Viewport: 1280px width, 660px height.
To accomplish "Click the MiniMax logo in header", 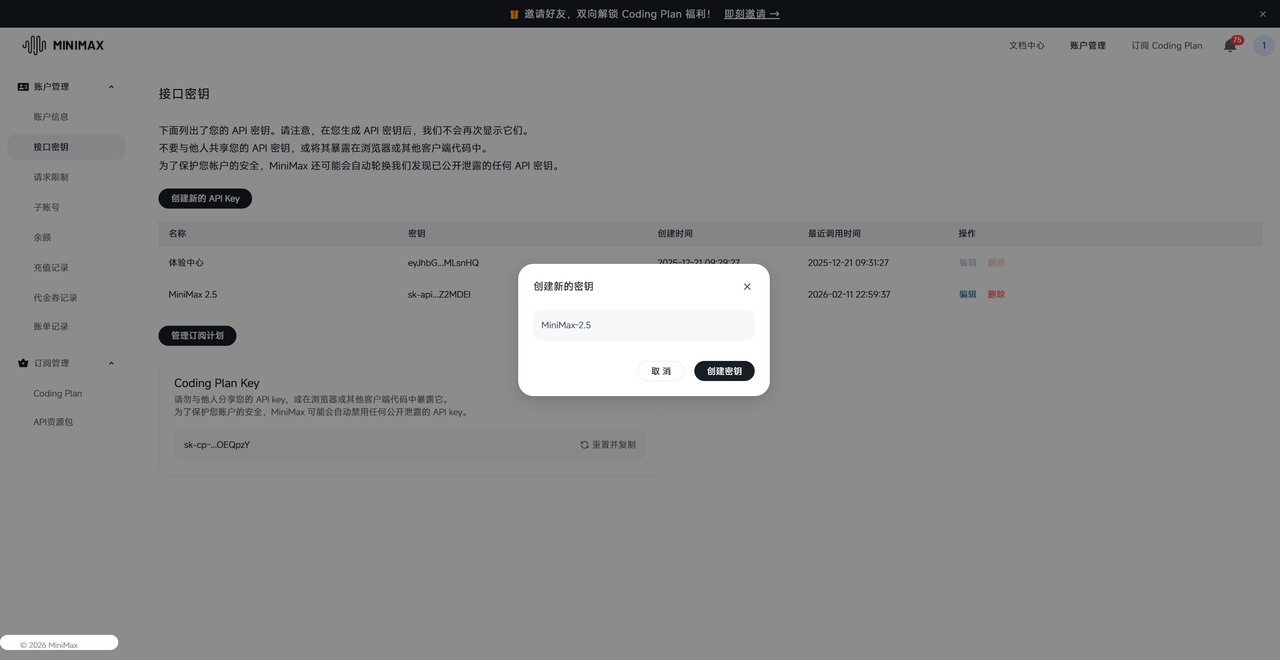I will coord(63,45).
